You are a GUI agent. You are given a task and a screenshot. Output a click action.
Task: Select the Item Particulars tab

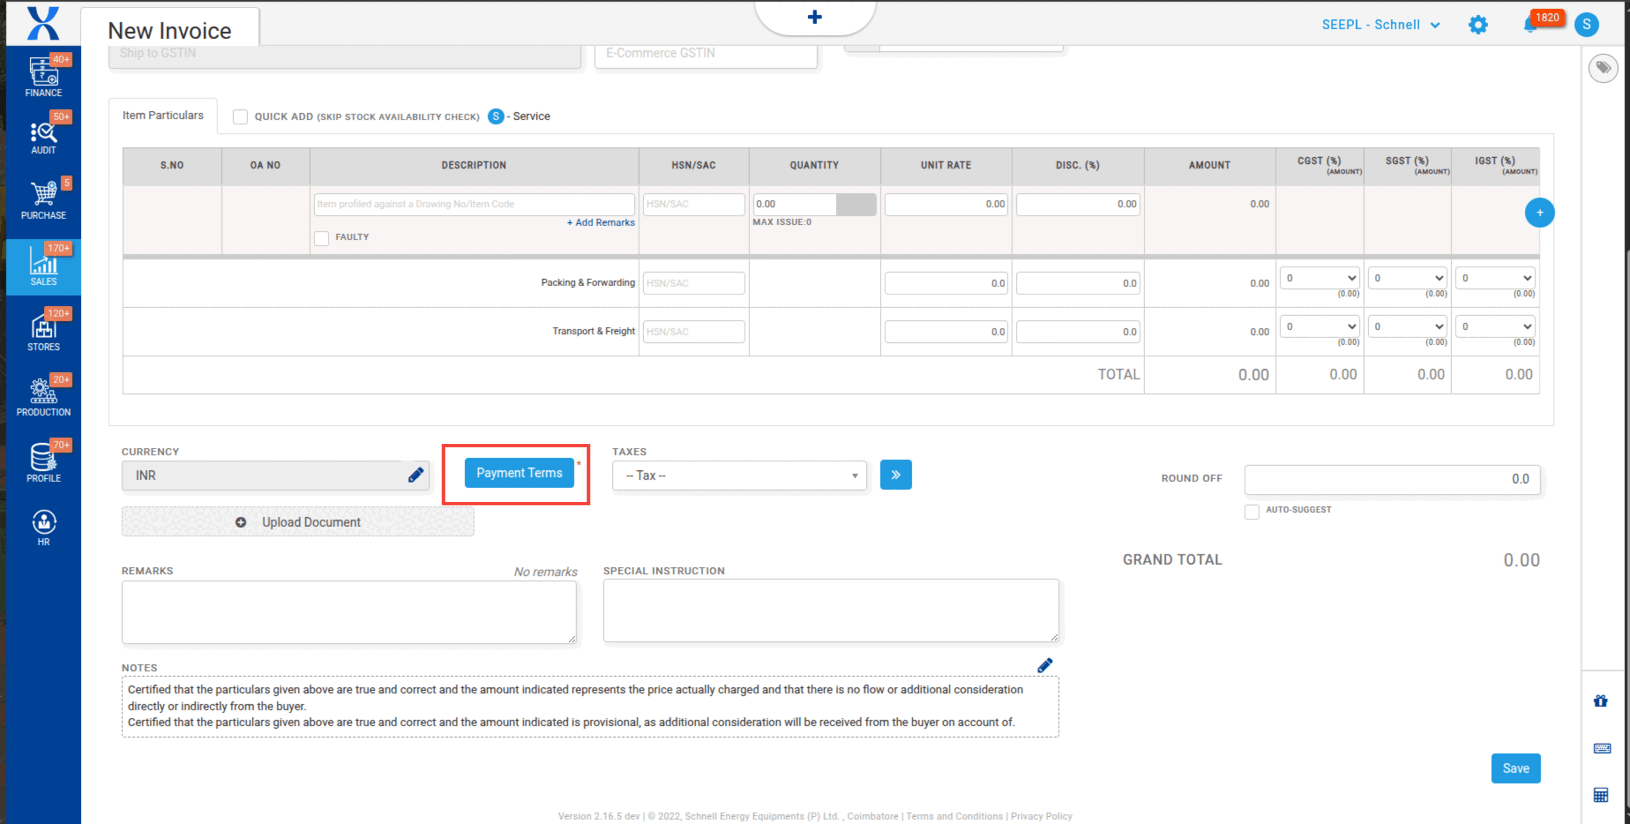163,116
